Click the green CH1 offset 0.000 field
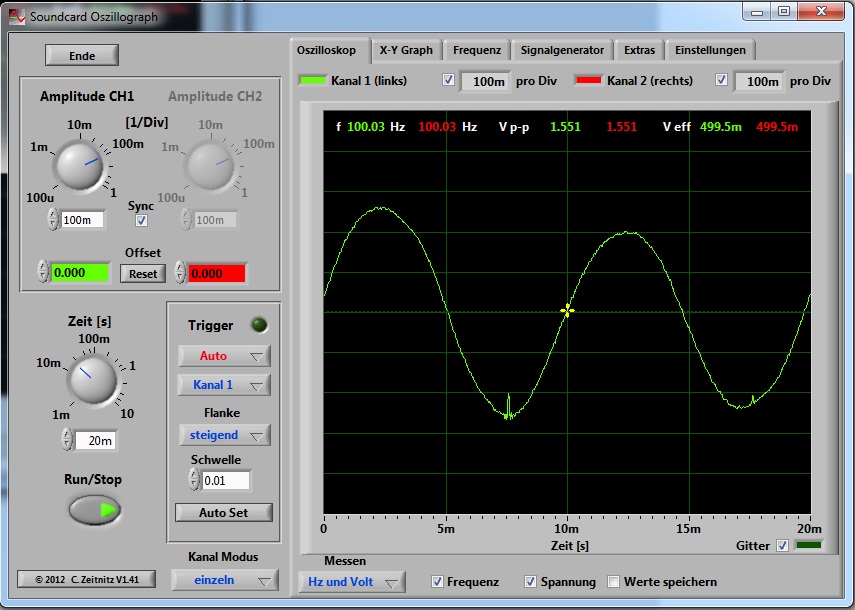Viewport: 855px width, 610px height. [x=80, y=273]
